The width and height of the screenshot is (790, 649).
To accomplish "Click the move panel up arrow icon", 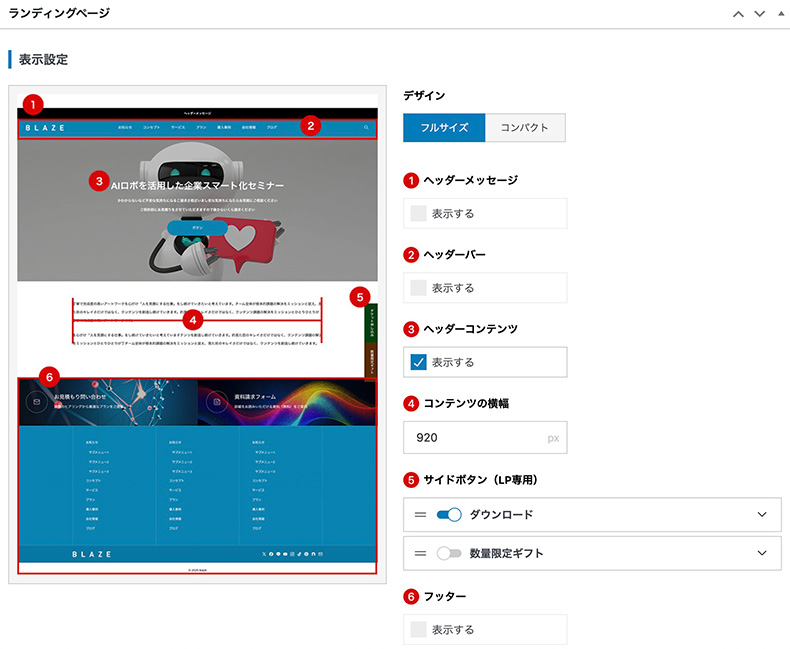I will click(738, 14).
